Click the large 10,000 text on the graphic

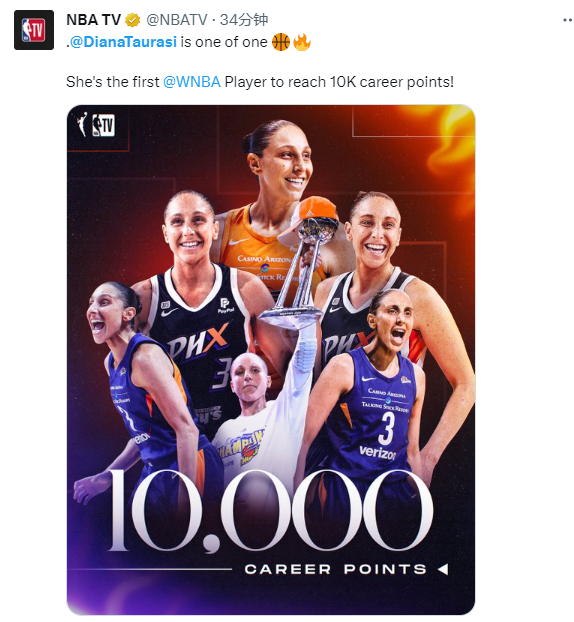tap(270, 511)
